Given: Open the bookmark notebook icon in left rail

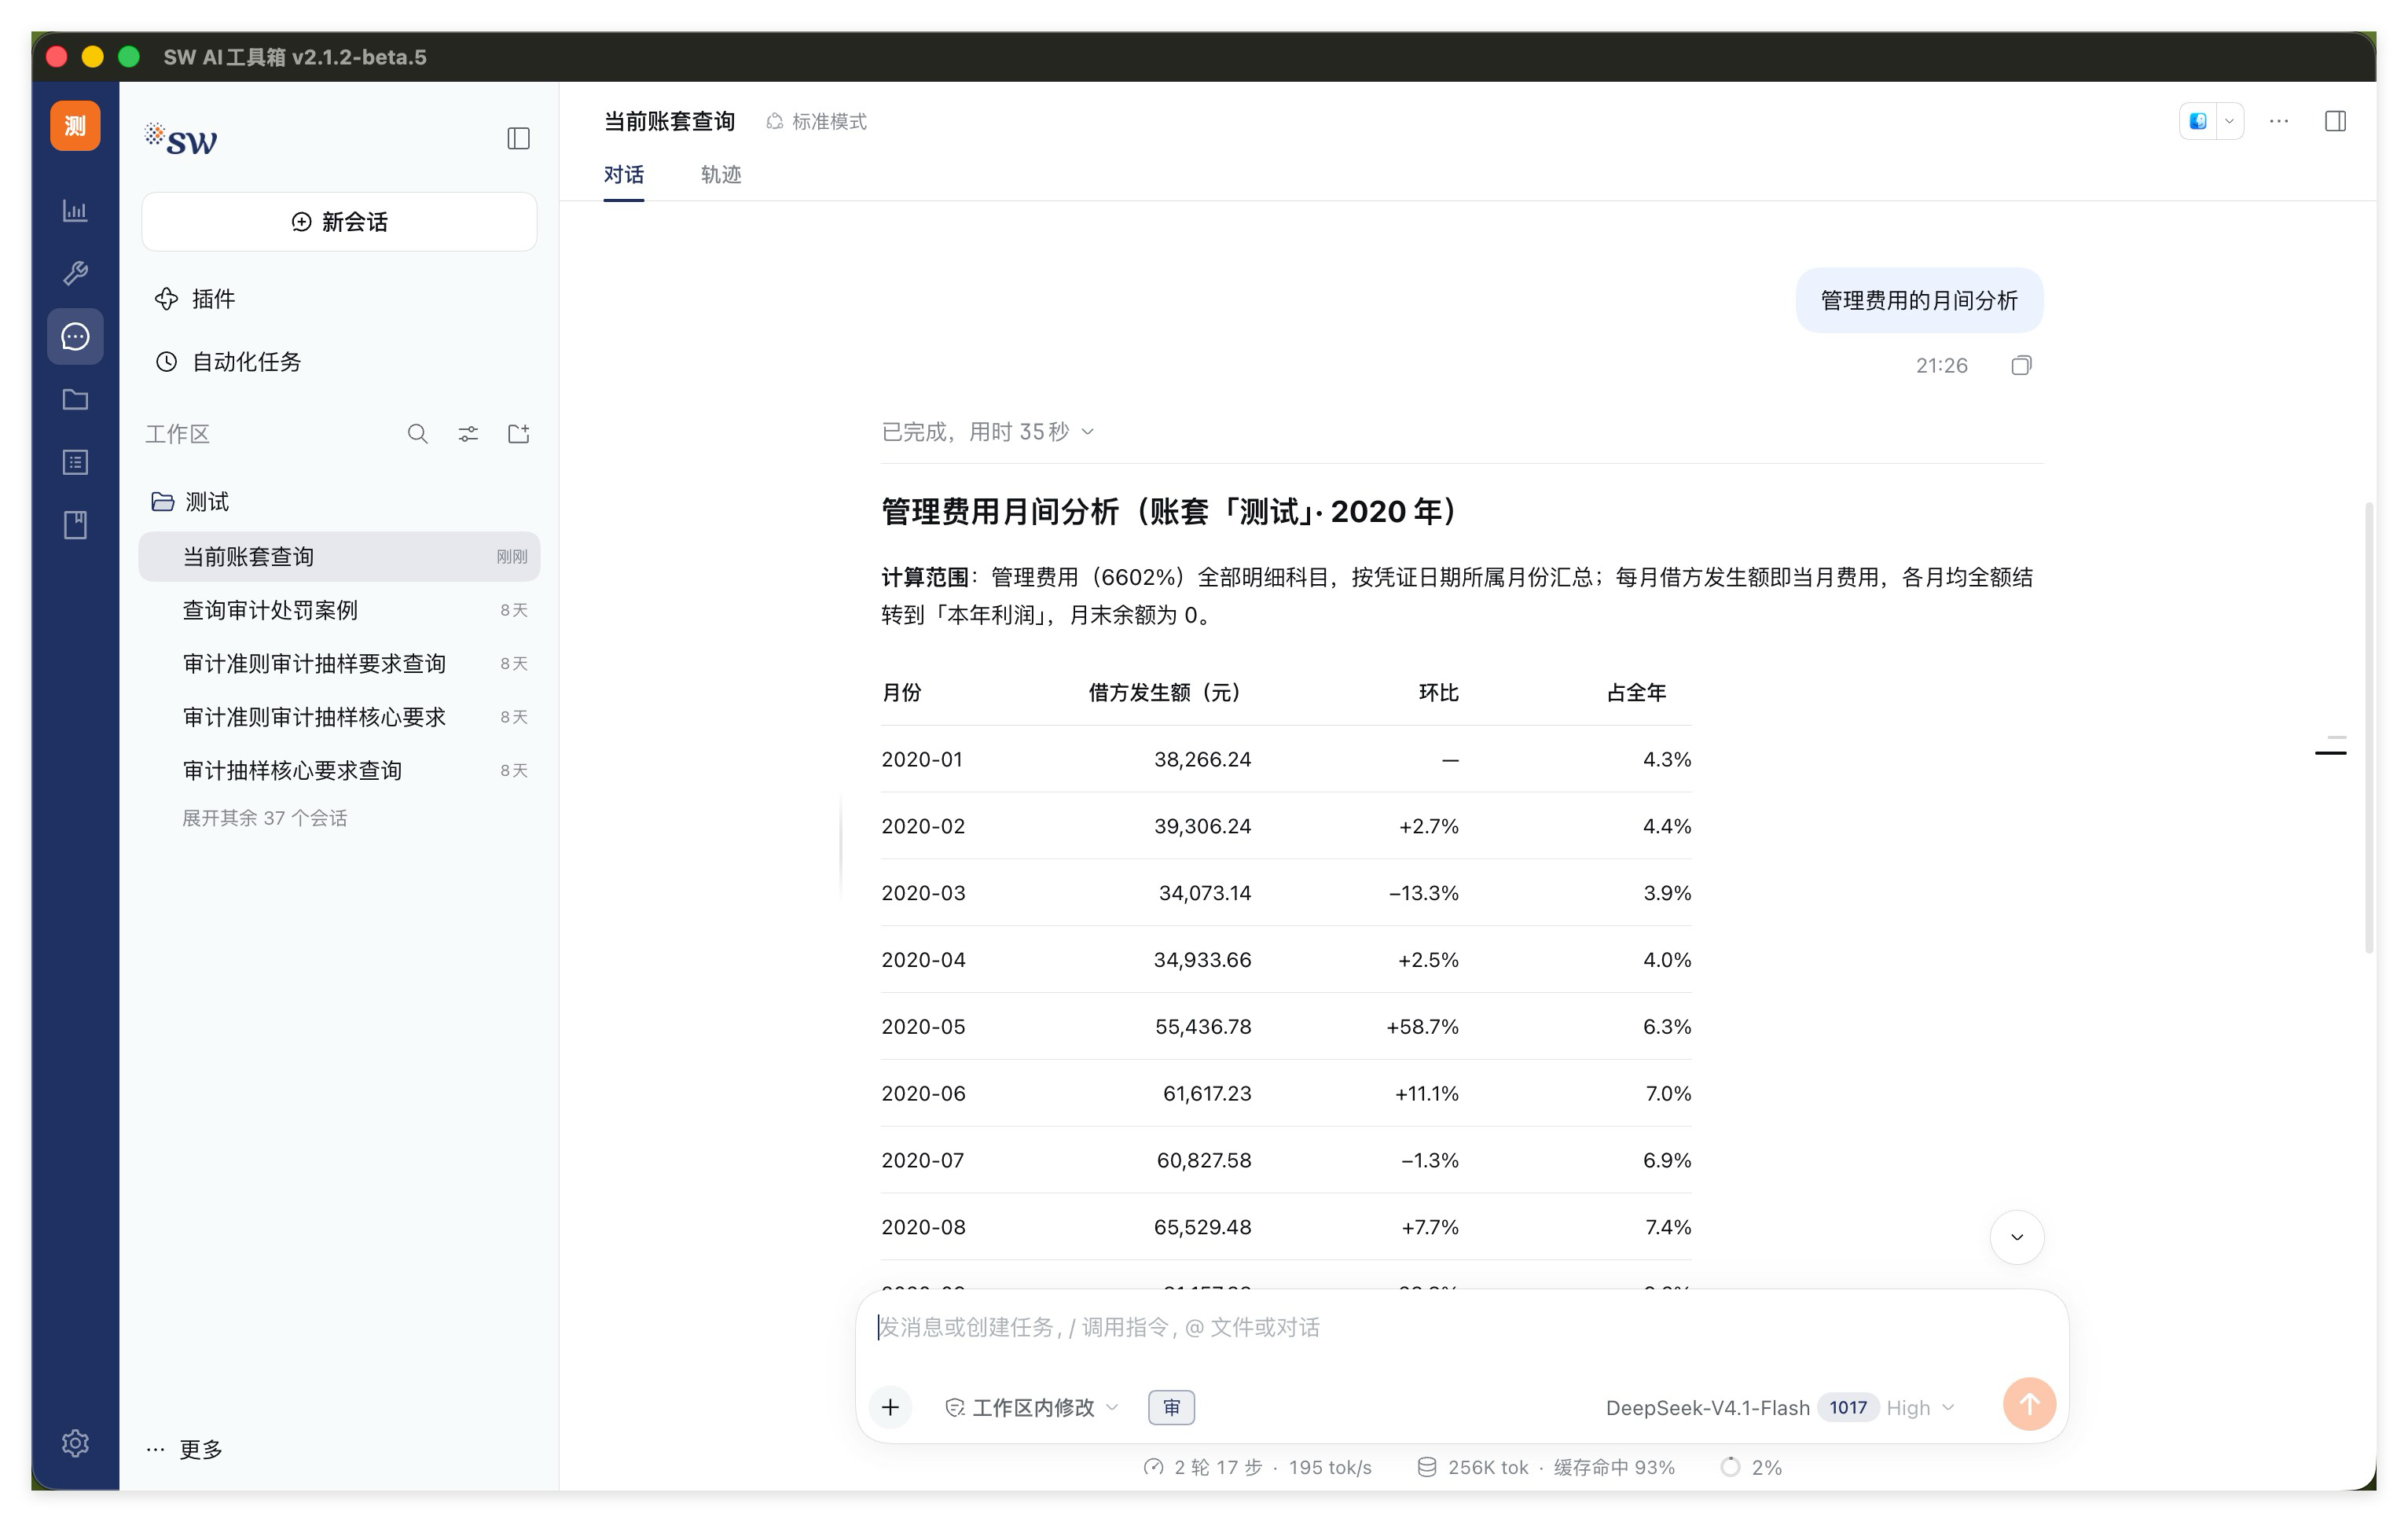Looking at the screenshot, I should 75,525.
